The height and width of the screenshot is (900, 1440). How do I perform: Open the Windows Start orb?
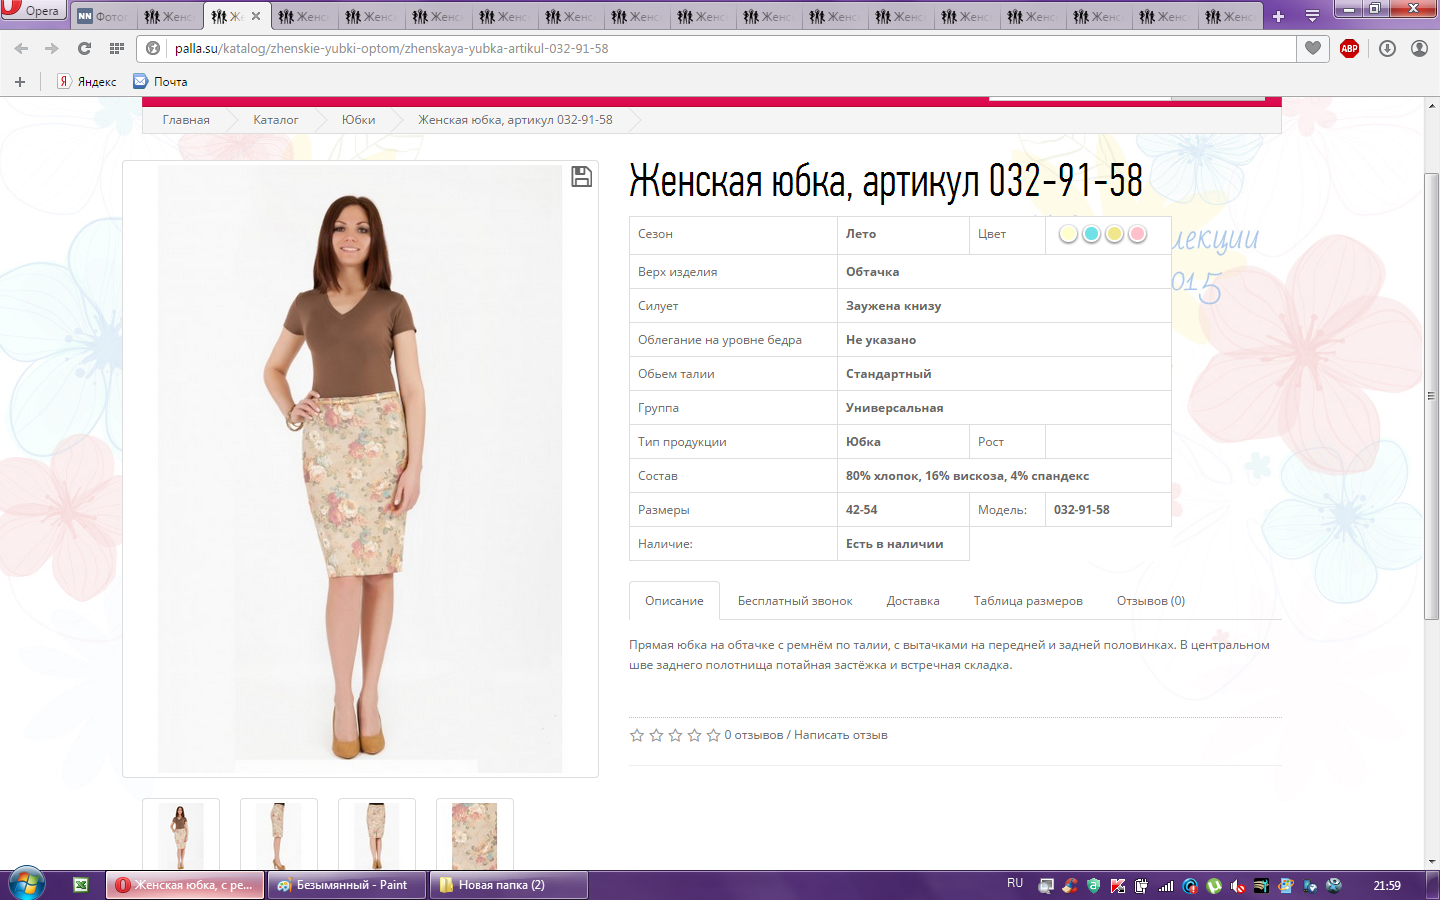(x=27, y=884)
